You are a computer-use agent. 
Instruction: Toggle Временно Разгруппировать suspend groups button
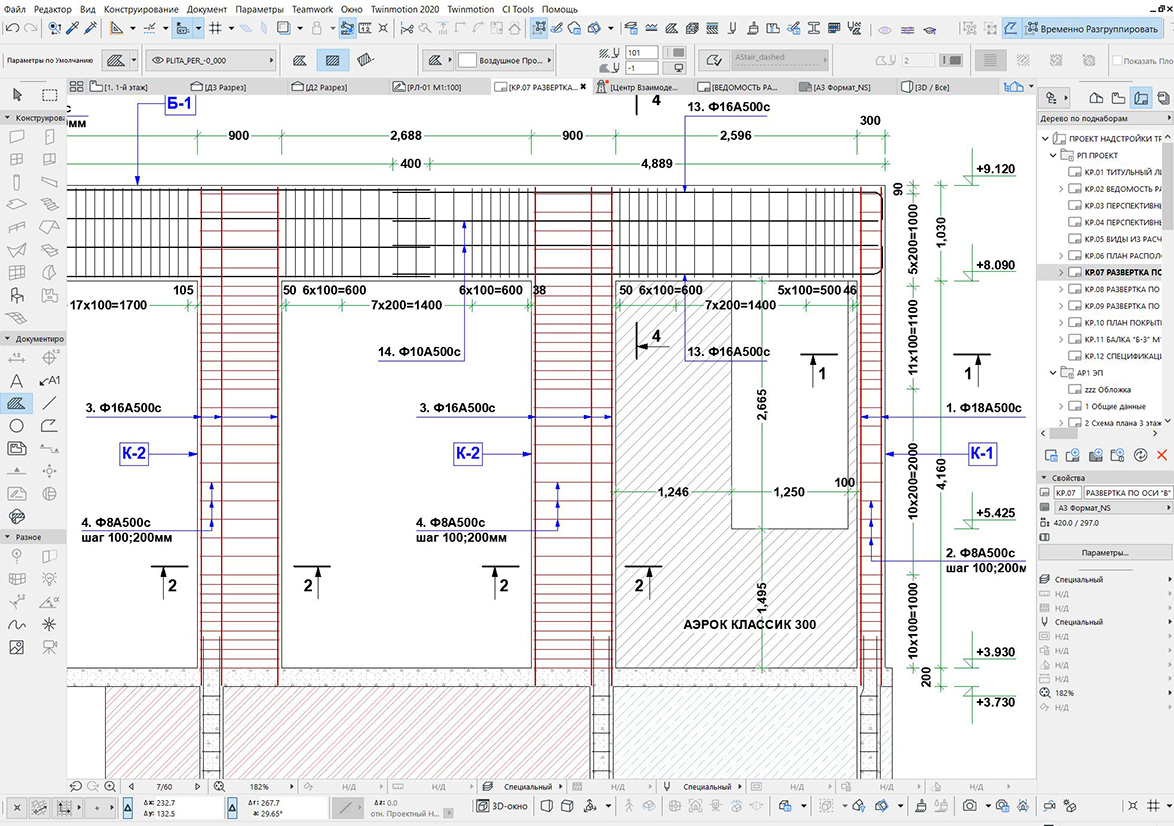tap(1093, 29)
